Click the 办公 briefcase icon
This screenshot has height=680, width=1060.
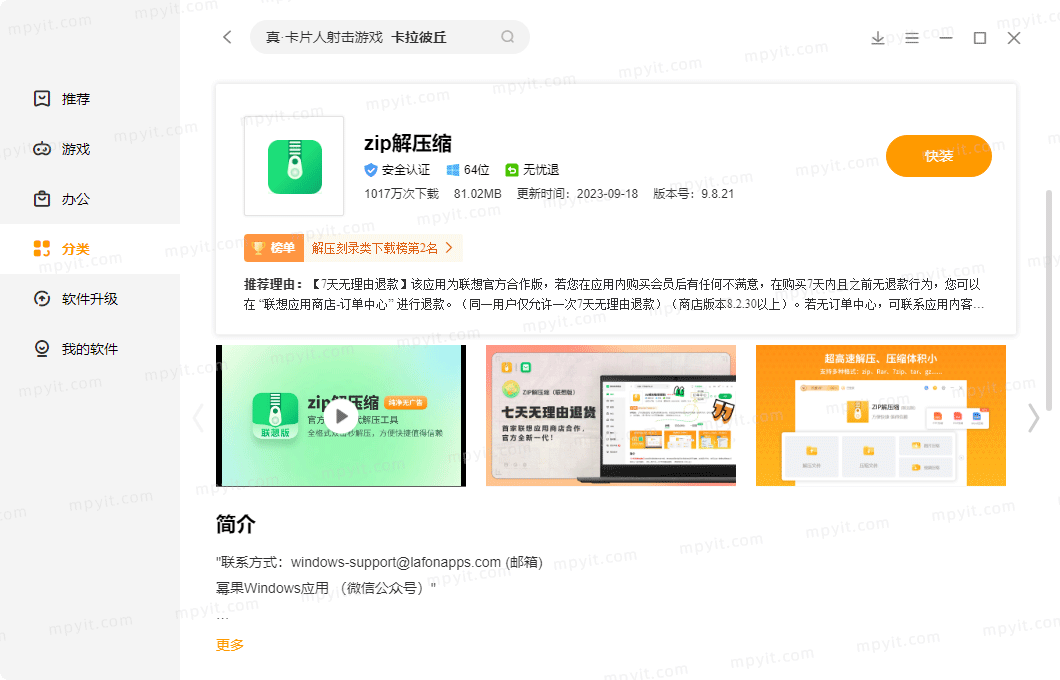point(42,199)
